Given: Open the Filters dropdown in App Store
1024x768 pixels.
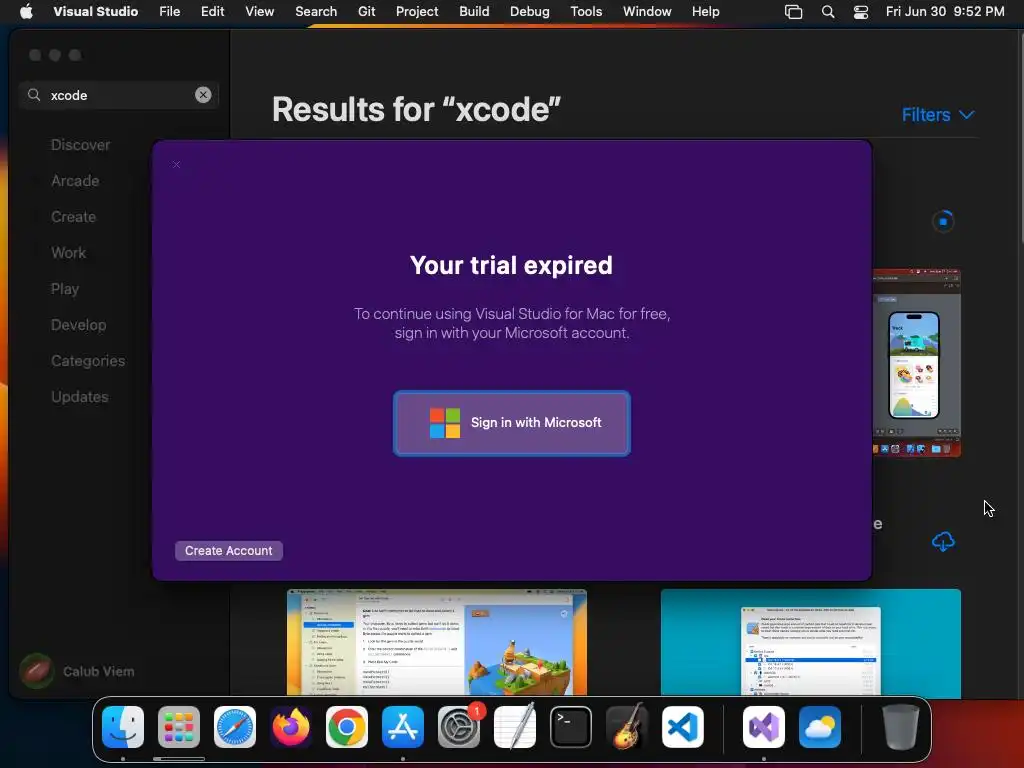Looking at the screenshot, I should (938, 115).
